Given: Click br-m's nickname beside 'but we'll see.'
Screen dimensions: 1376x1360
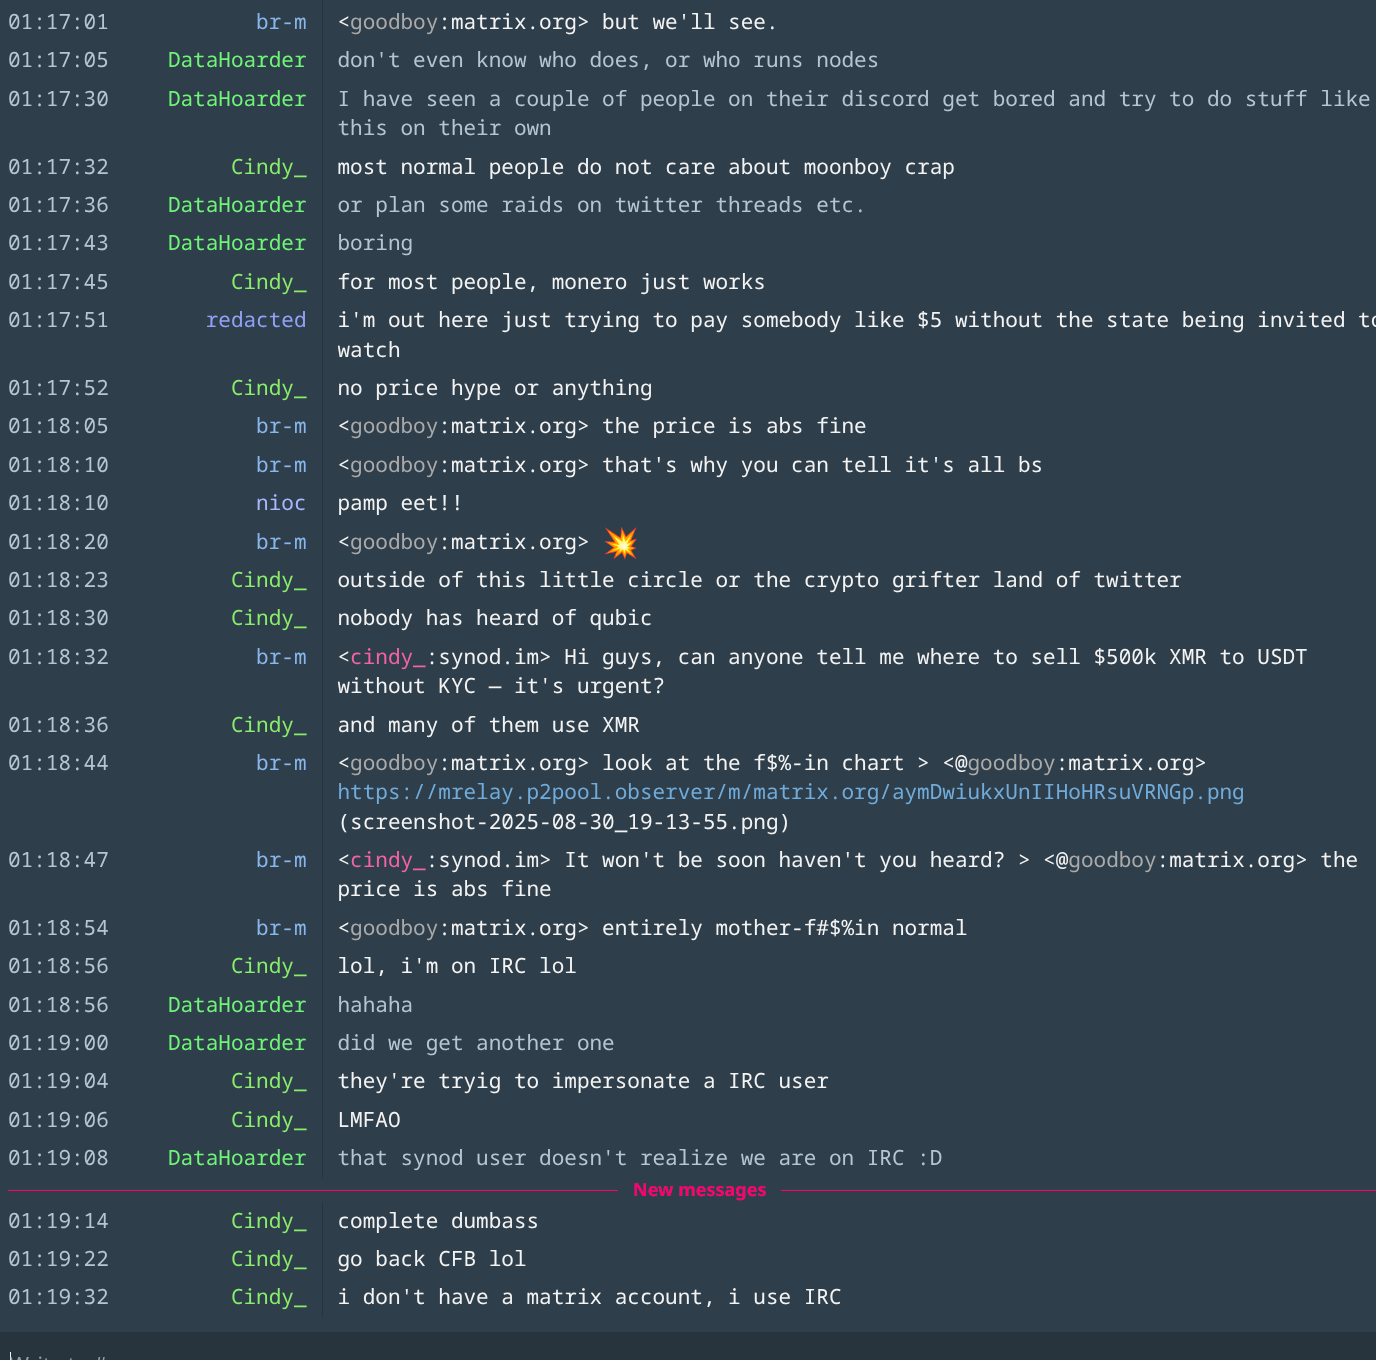Looking at the screenshot, I should [x=280, y=22].
